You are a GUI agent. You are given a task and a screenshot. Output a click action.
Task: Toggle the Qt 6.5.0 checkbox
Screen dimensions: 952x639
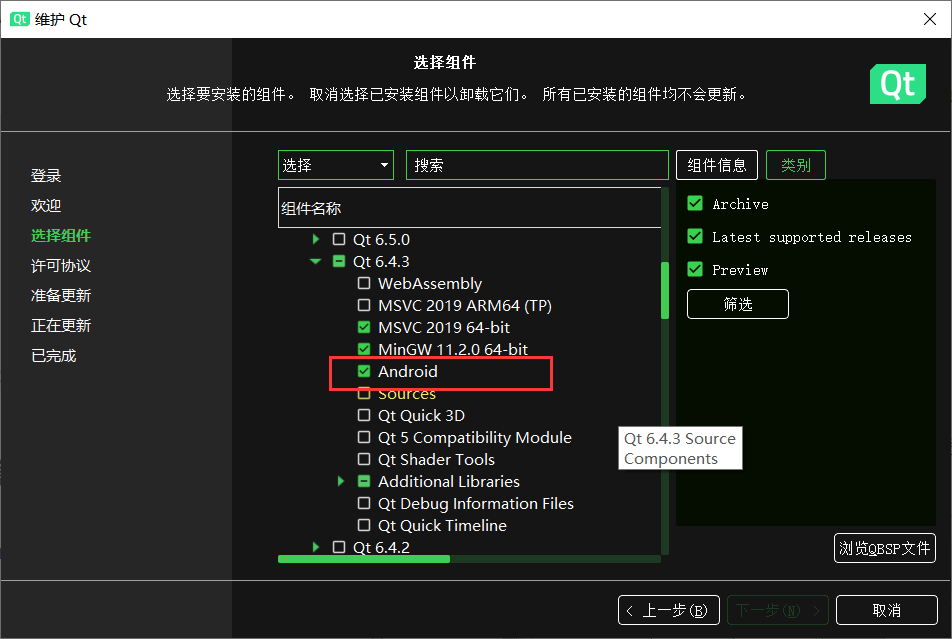point(339,239)
